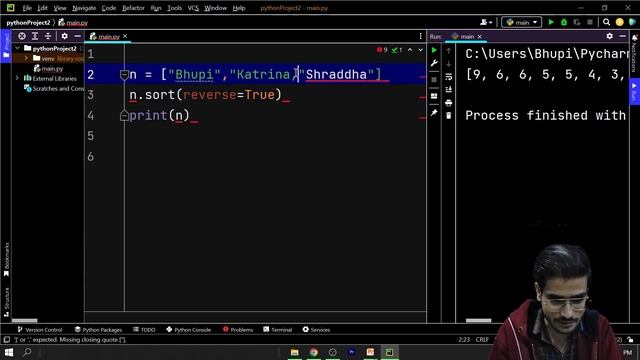Toggle scroll to end in Run console

449,89
